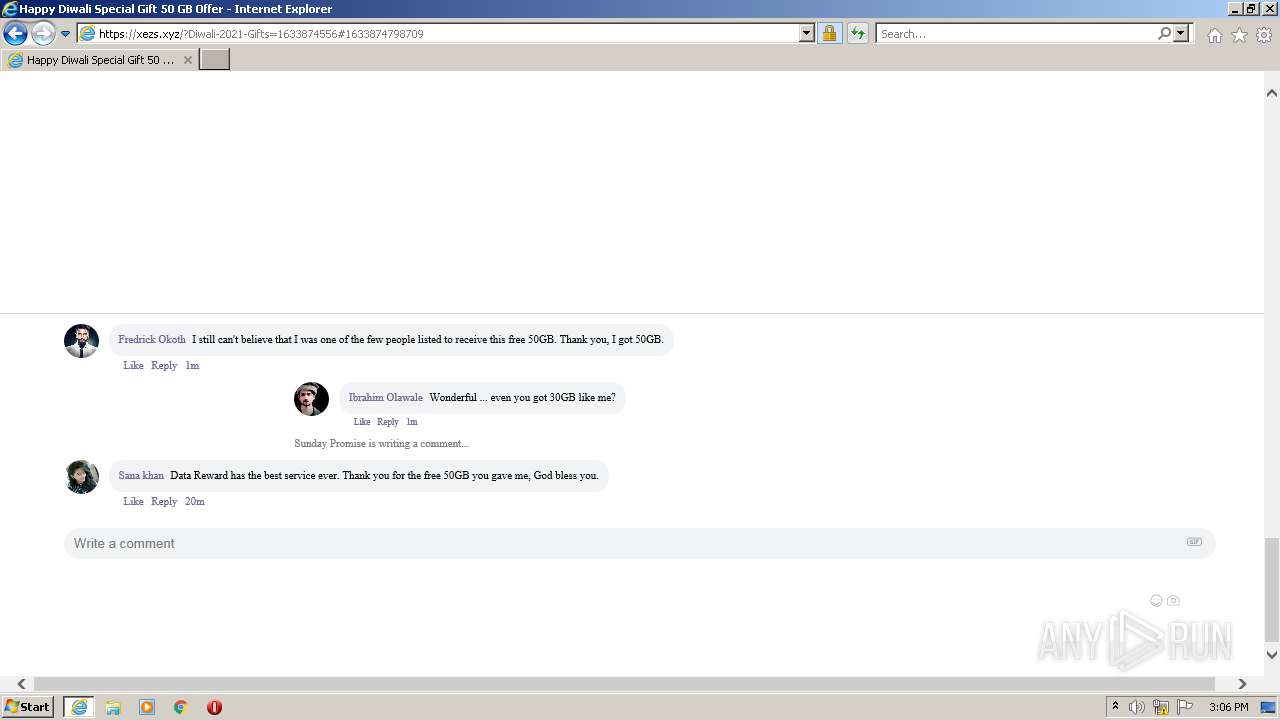Click the 1m timestamp on Fredrick's comment

pyautogui.click(x=192, y=366)
